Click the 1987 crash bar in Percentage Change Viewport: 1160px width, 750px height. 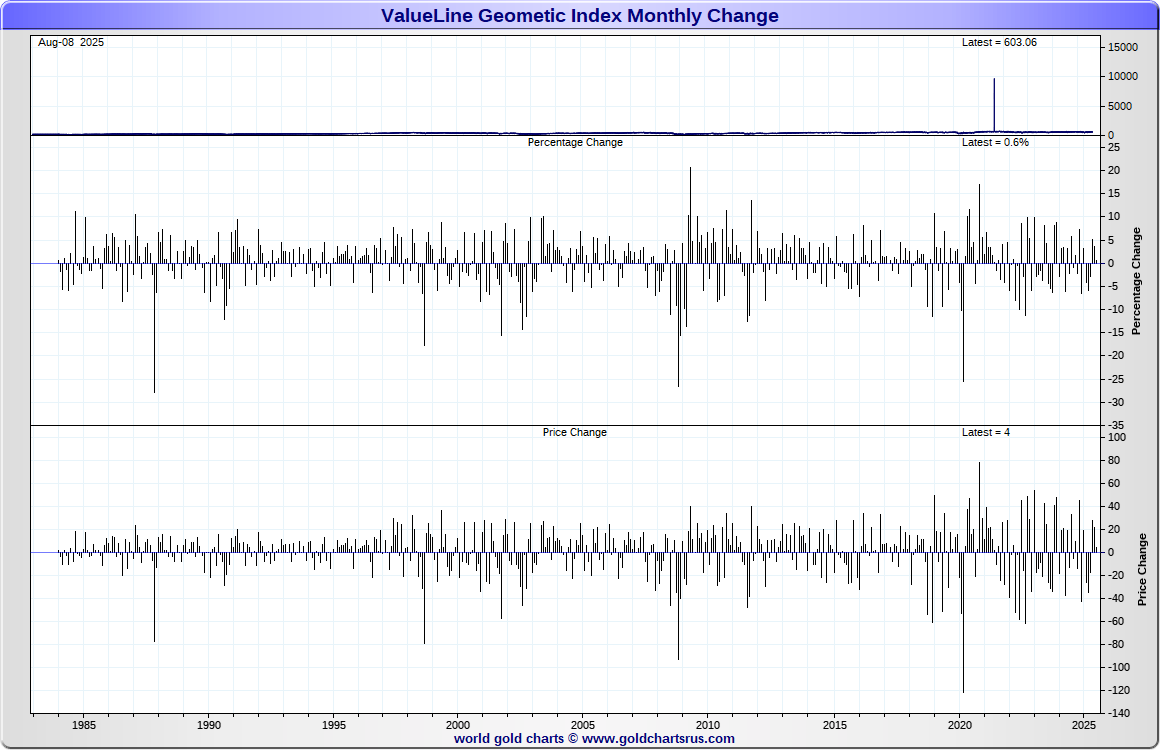coord(155,328)
